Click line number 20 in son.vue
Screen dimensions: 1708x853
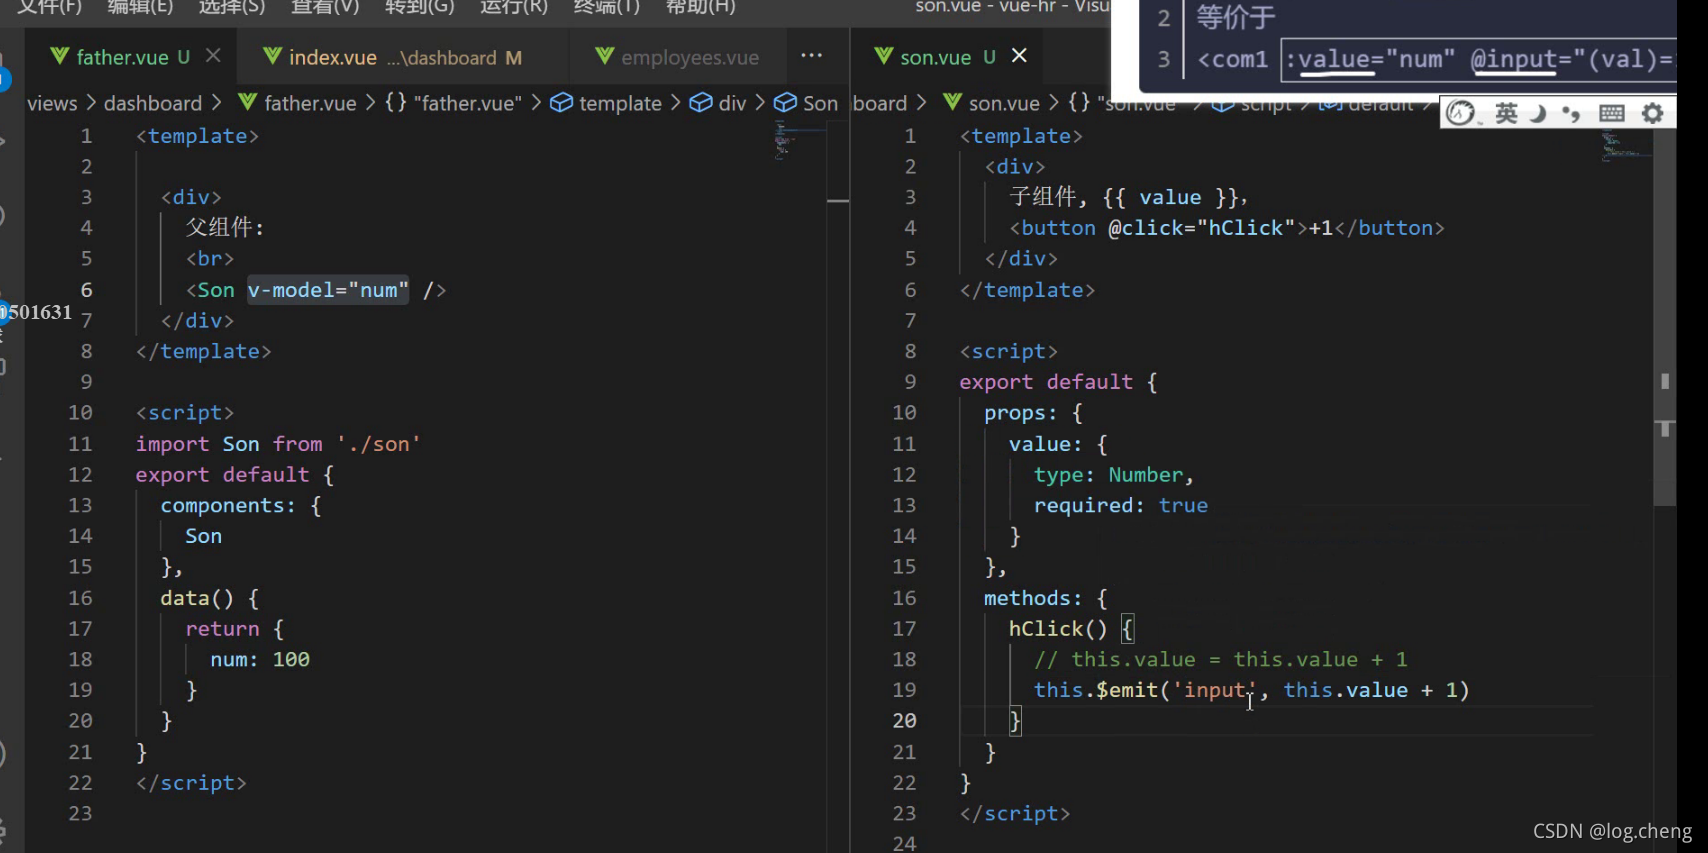904,721
